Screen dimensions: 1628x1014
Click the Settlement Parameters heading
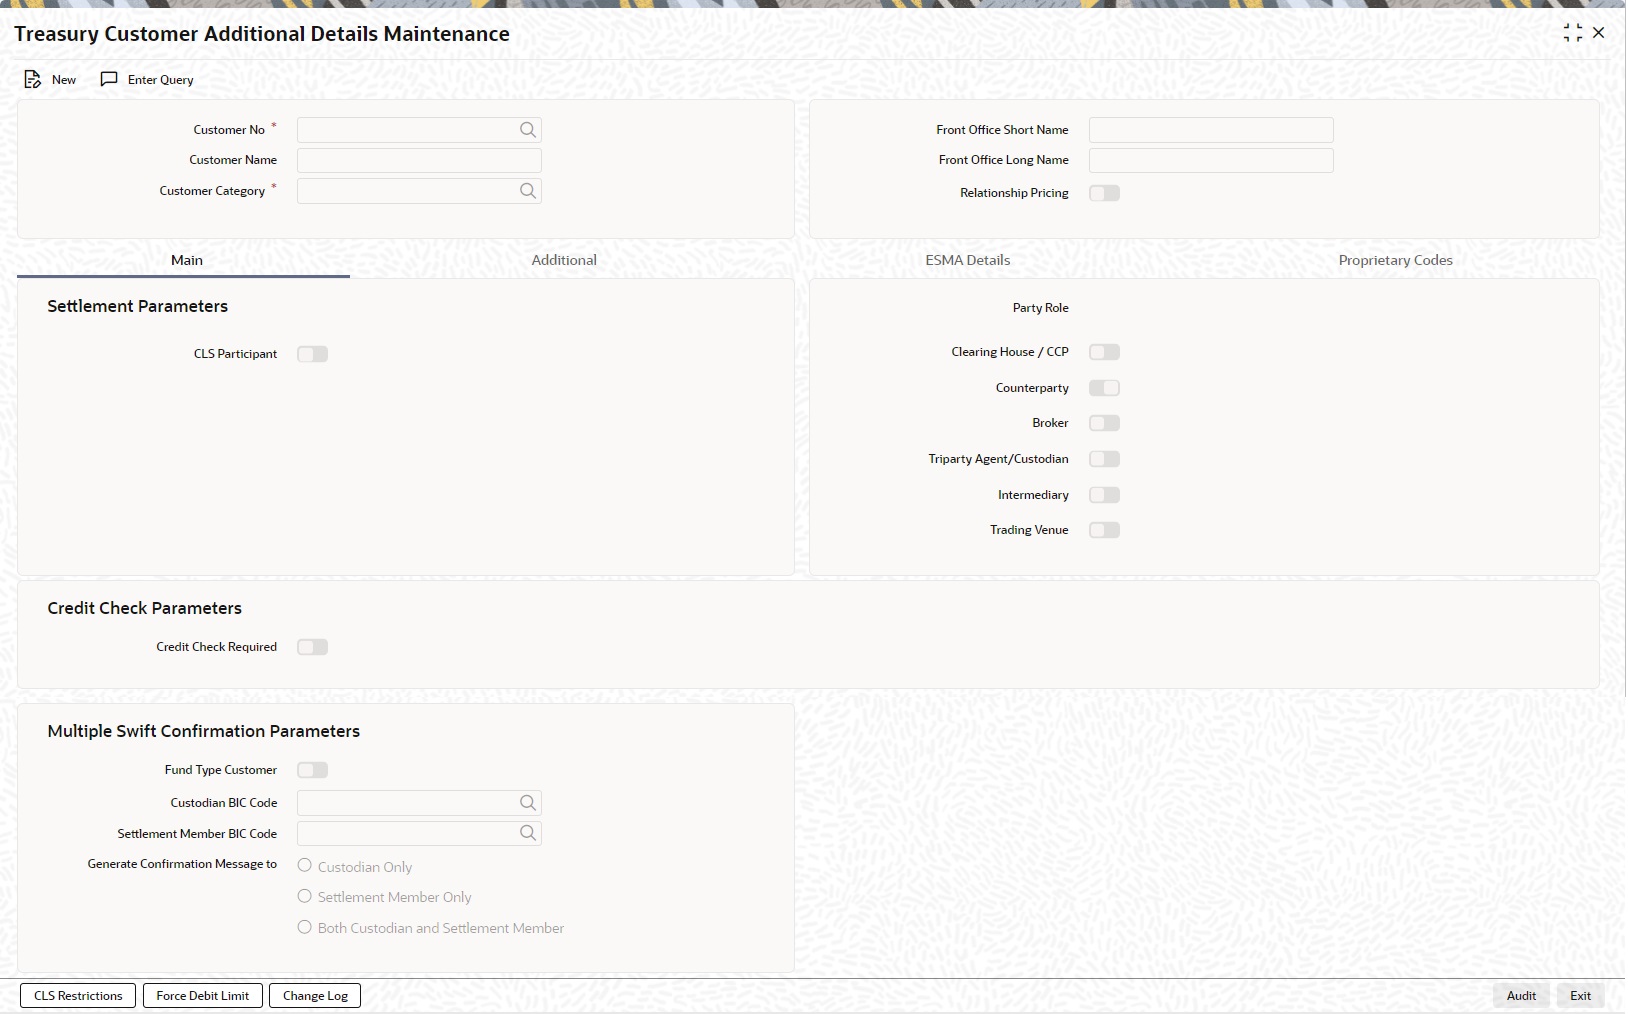coord(138,306)
